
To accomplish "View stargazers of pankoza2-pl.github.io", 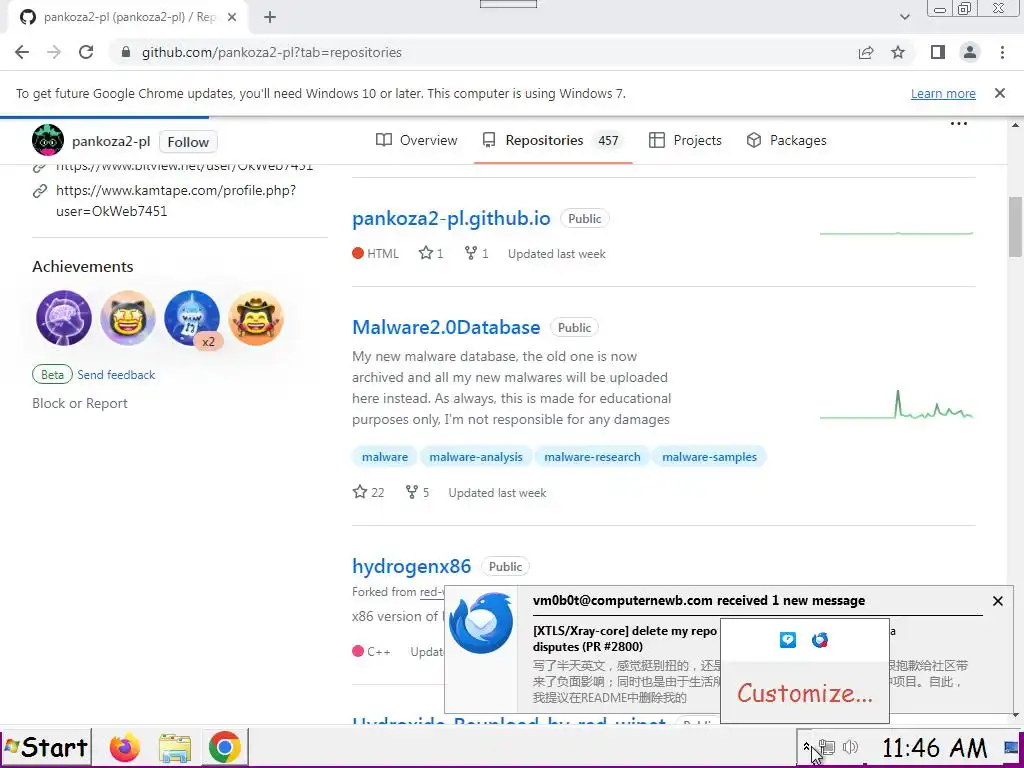I will click(431, 253).
